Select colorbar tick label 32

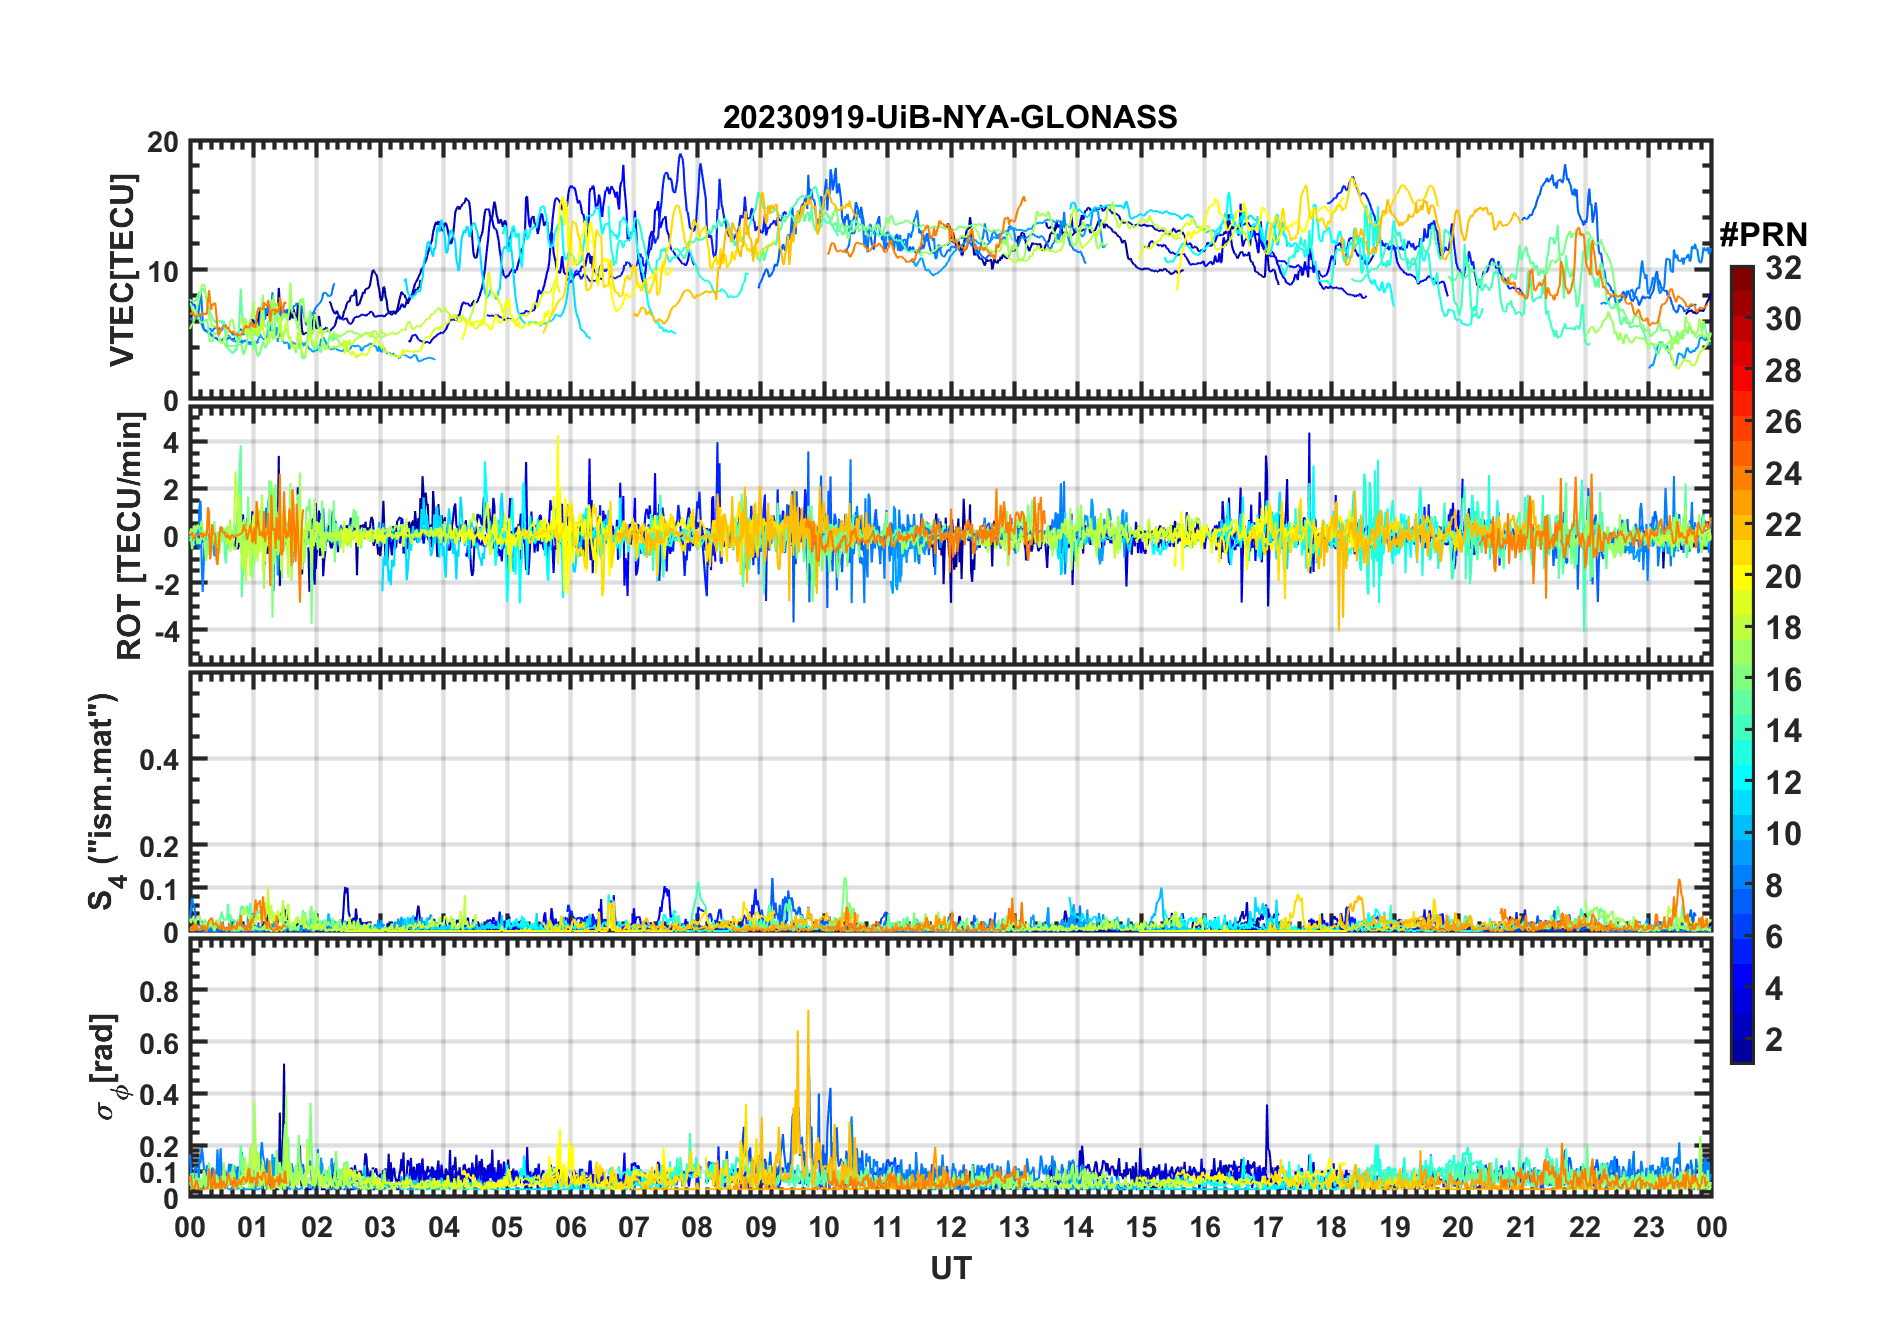pos(1783,268)
